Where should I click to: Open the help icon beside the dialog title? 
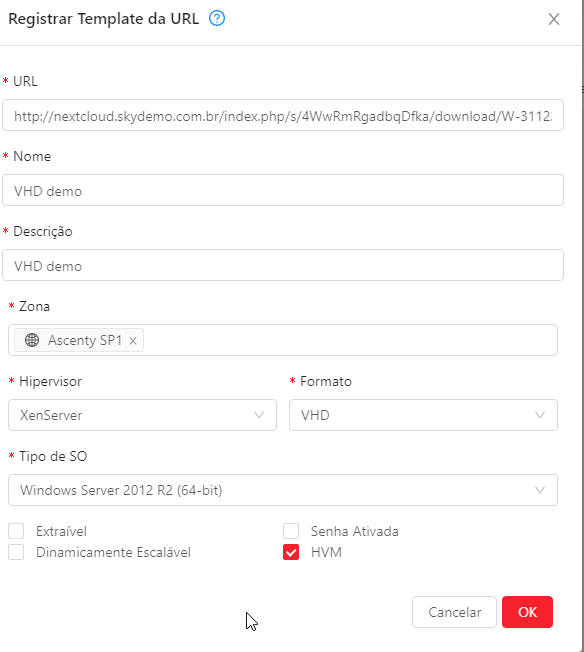(217, 18)
